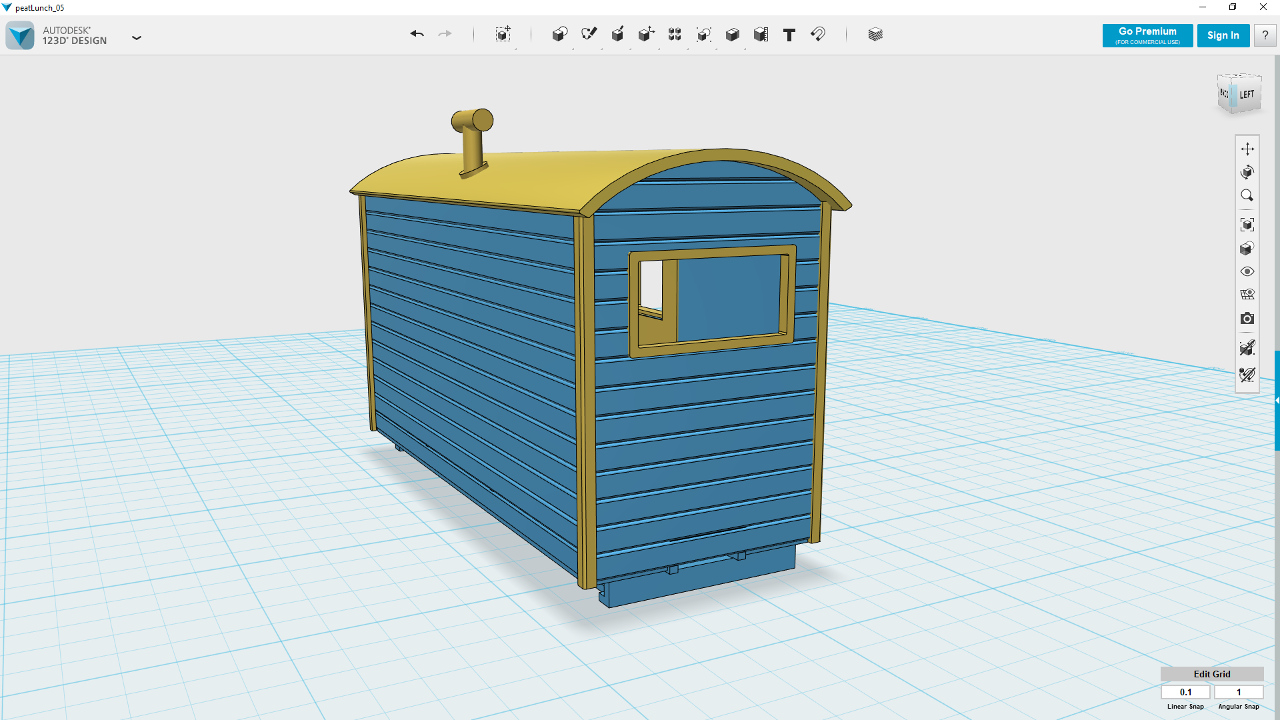
Task: Select the Orbit navigation tool
Action: click(x=1247, y=172)
